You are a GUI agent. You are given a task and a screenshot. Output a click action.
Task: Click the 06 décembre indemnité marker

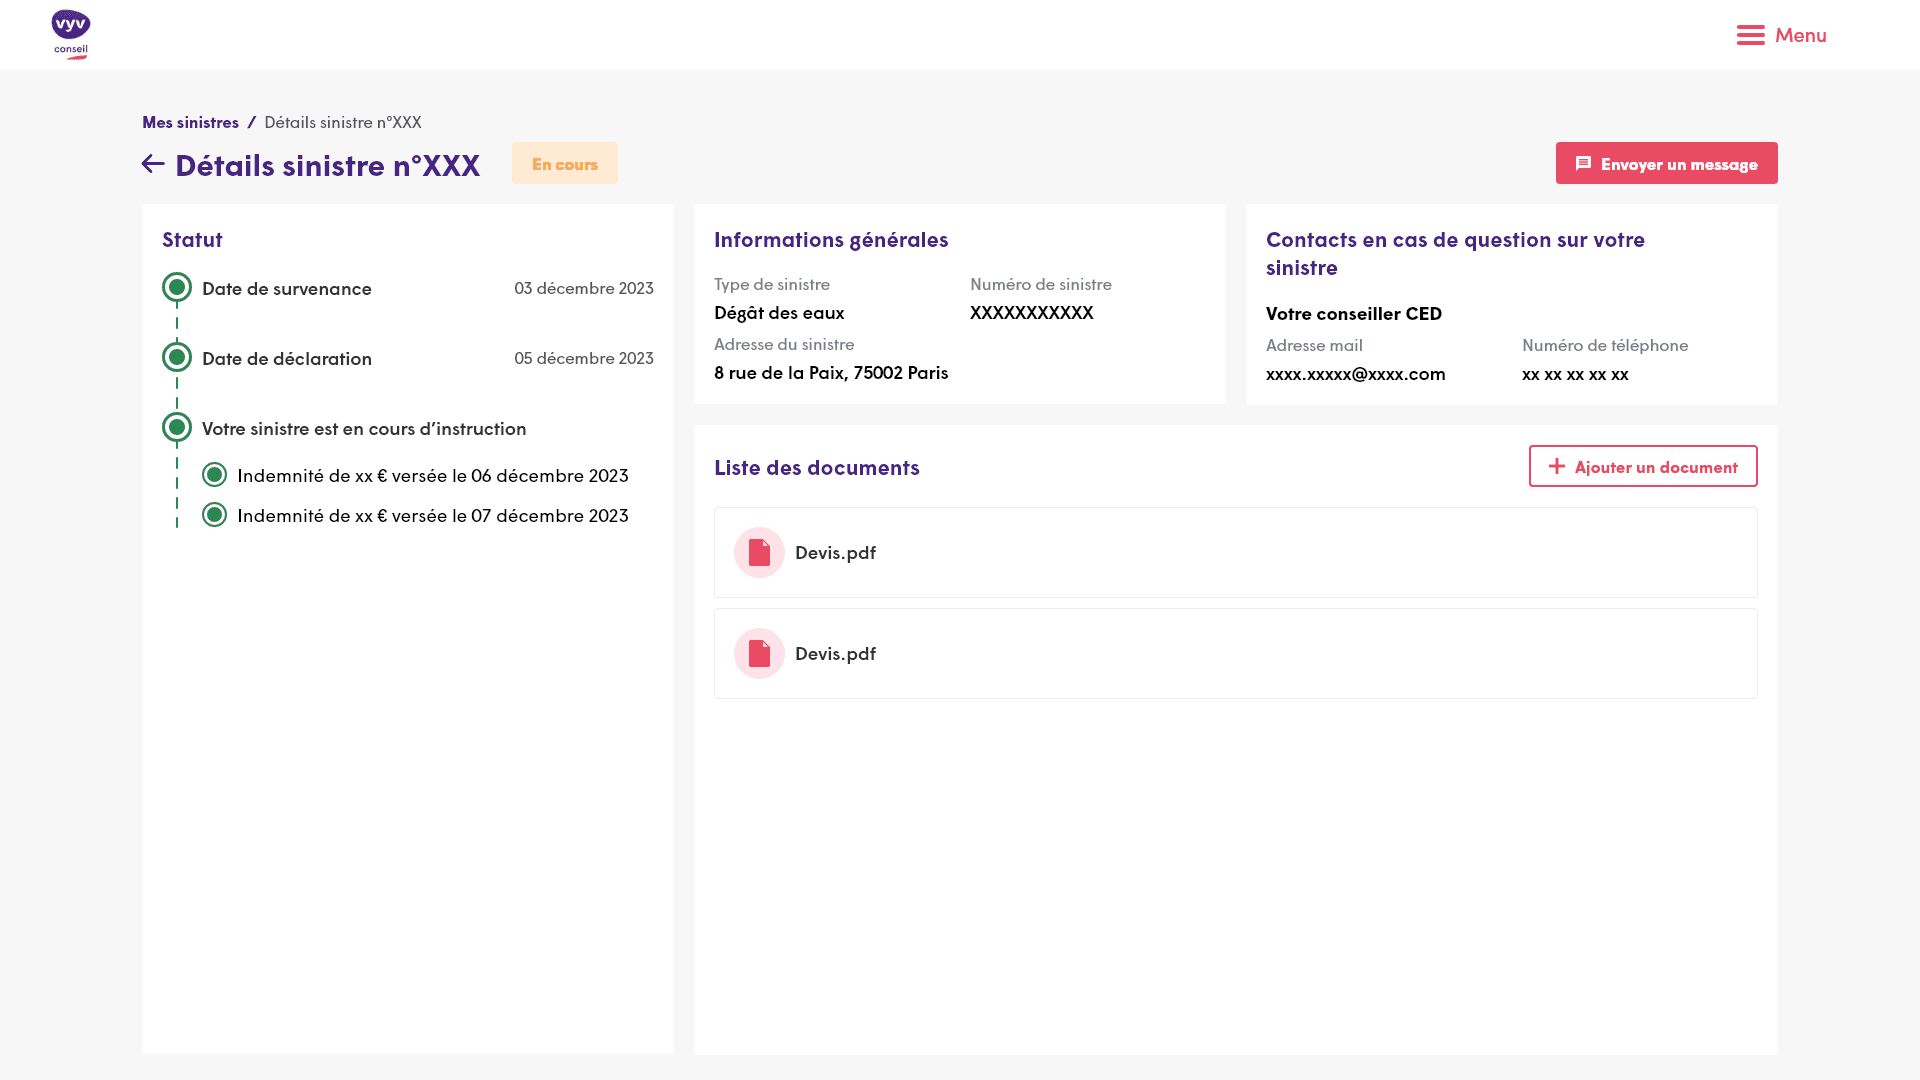(214, 475)
